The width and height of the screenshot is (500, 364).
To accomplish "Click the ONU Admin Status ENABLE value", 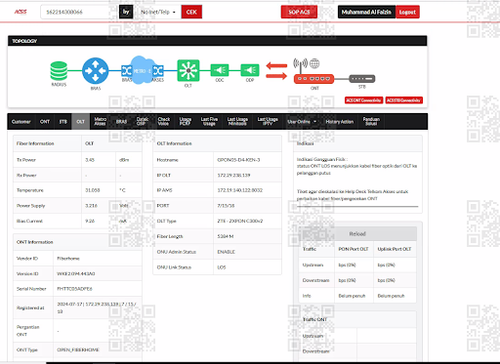I will point(226,252).
